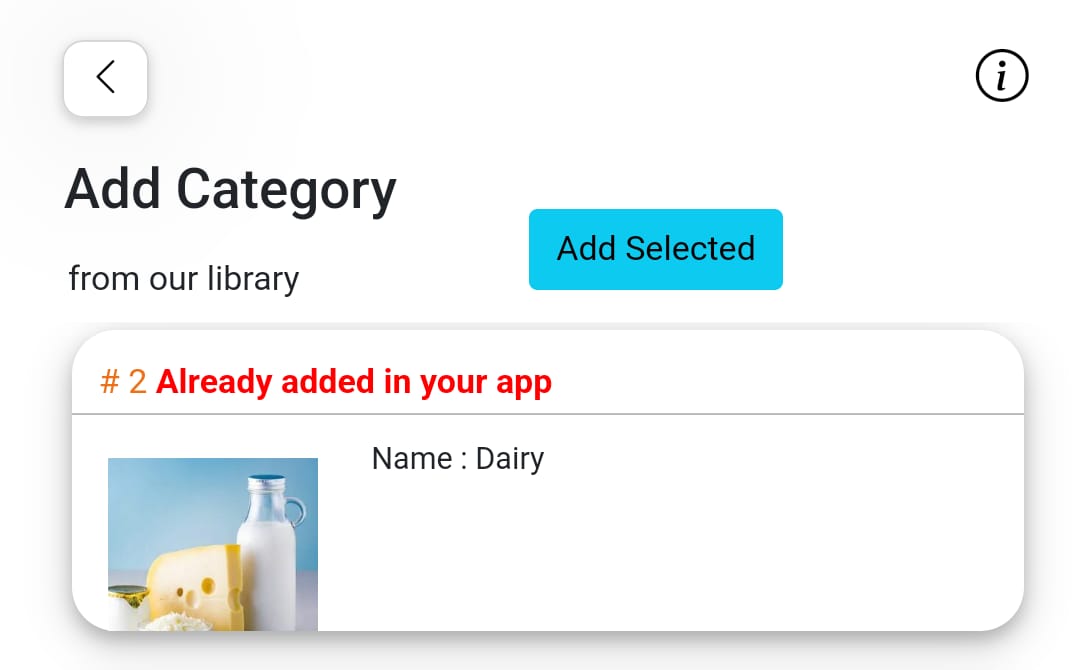The image size is (1080, 670).
Task: Click the word 'Dairy' in the name field
Action: [x=510, y=459]
